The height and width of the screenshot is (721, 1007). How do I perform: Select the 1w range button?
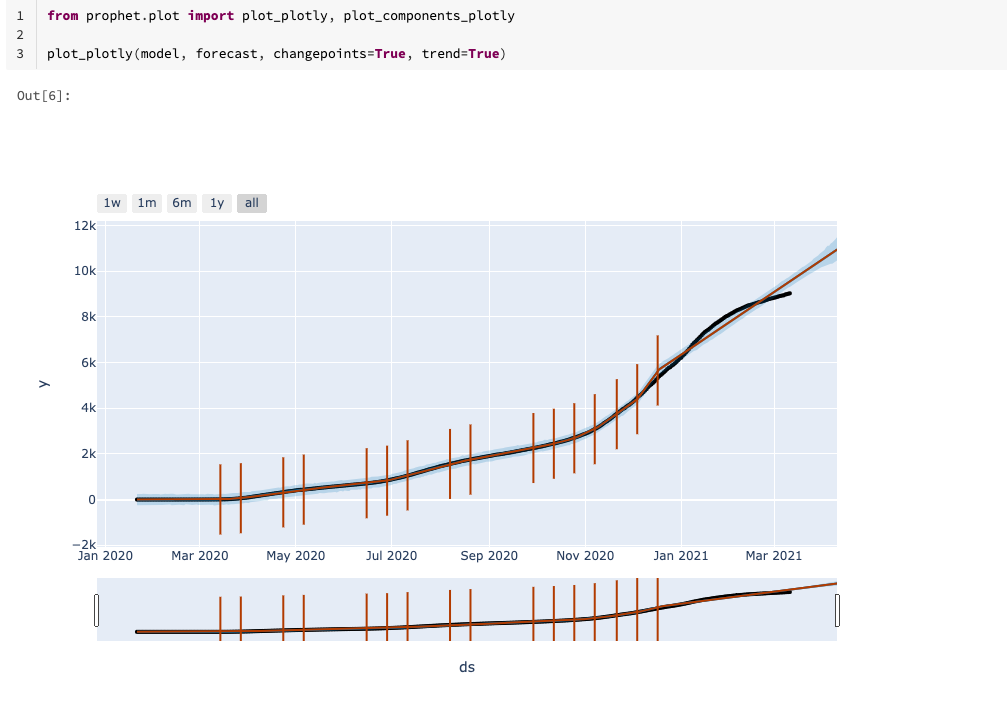point(112,203)
